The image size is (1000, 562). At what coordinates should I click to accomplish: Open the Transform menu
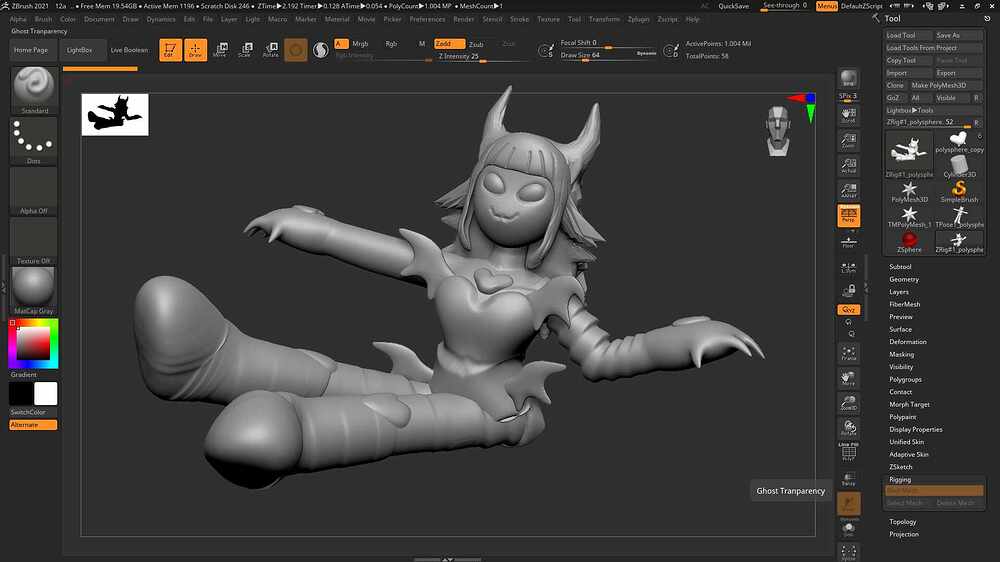coord(604,19)
